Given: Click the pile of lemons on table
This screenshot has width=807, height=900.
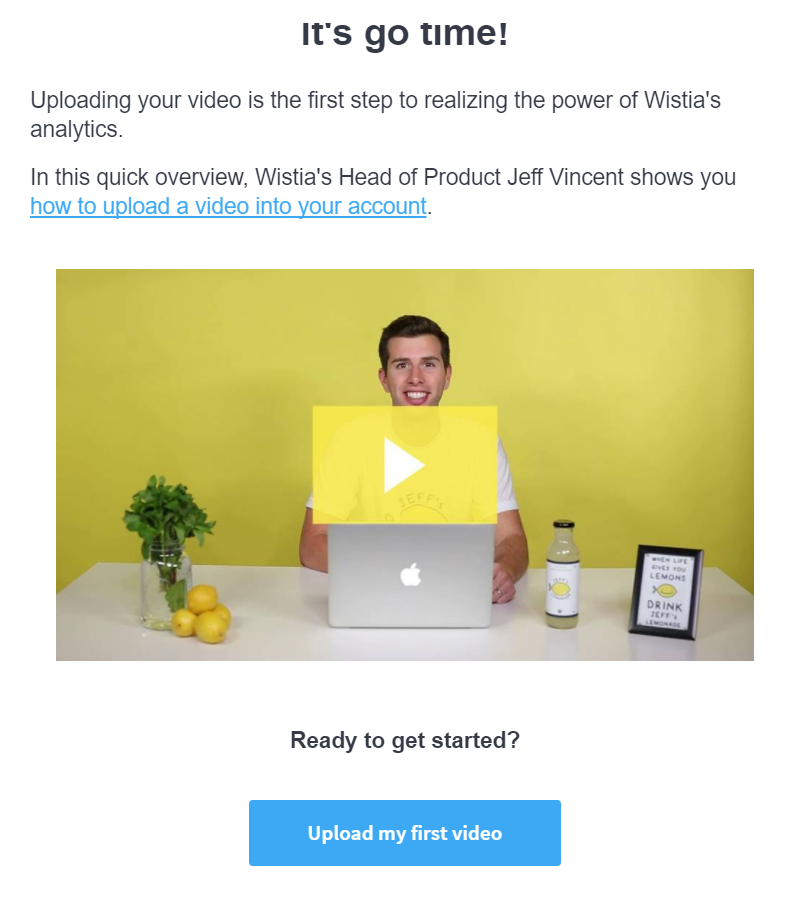Looking at the screenshot, I should [x=201, y=614].
